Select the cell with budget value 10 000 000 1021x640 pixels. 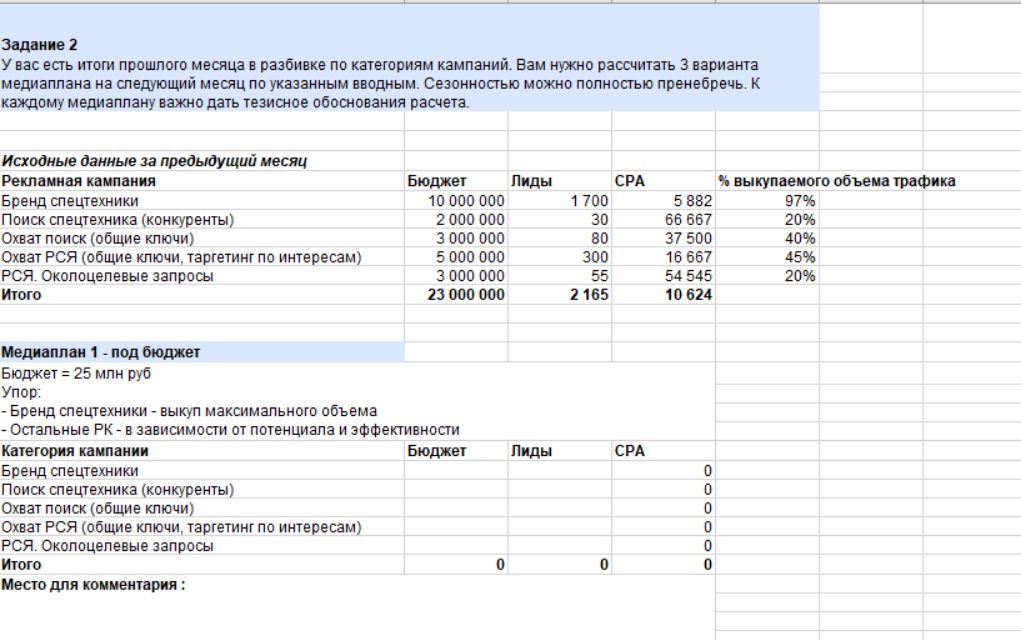(456, 201)
